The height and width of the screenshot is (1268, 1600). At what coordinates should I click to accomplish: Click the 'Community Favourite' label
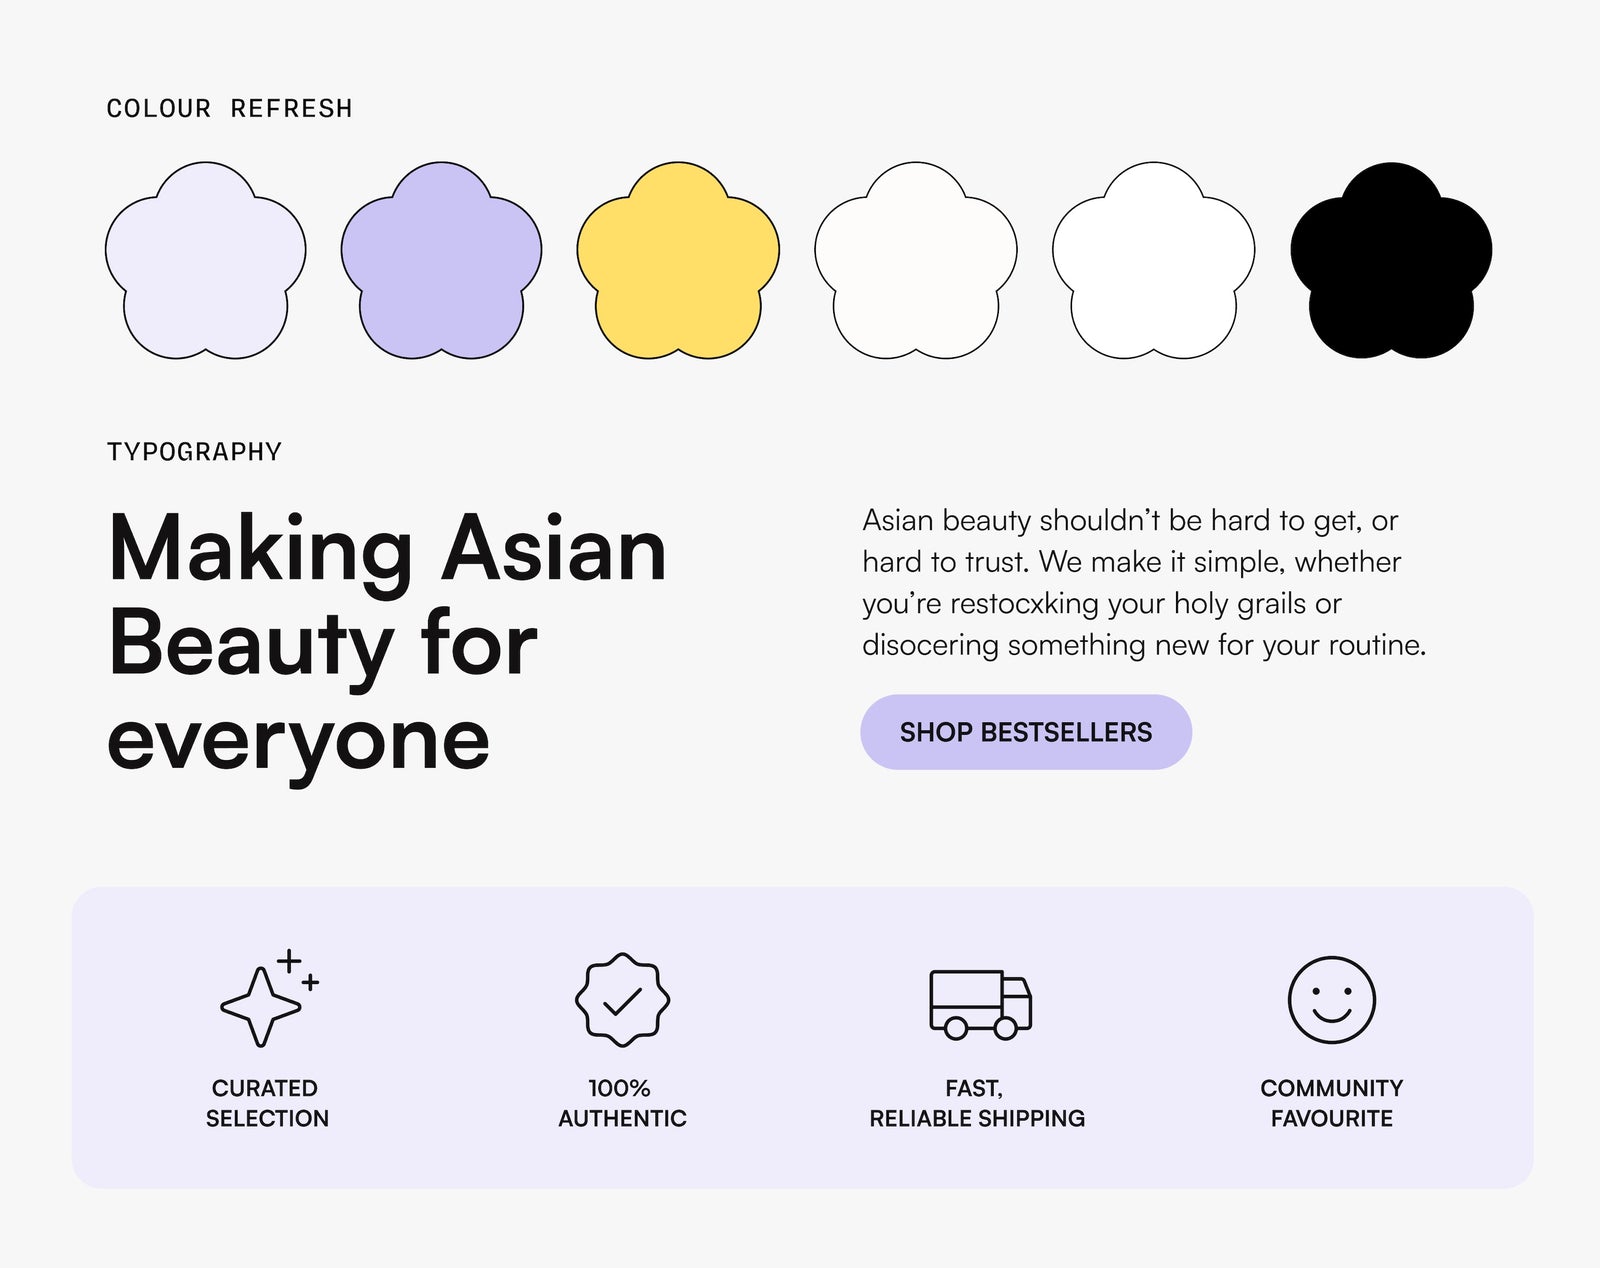[x=1331, y=1103]
